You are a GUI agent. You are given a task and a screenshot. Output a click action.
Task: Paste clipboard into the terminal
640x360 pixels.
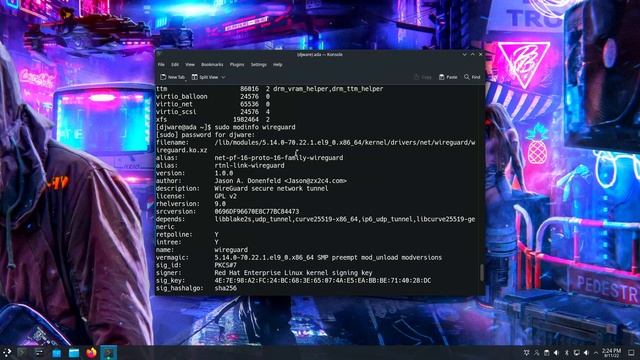448,77
